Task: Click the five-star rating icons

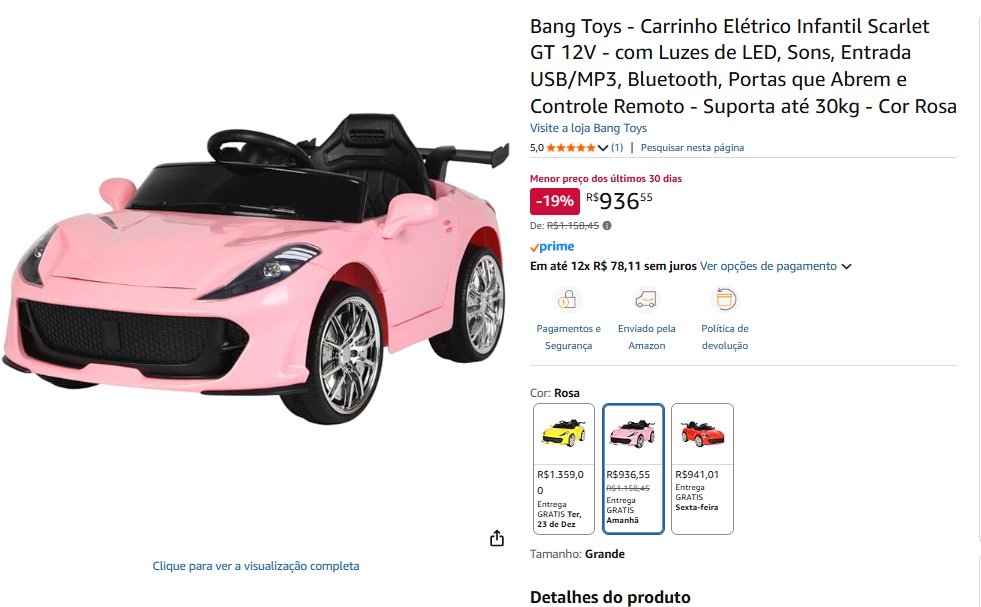Action: point(571,148)
